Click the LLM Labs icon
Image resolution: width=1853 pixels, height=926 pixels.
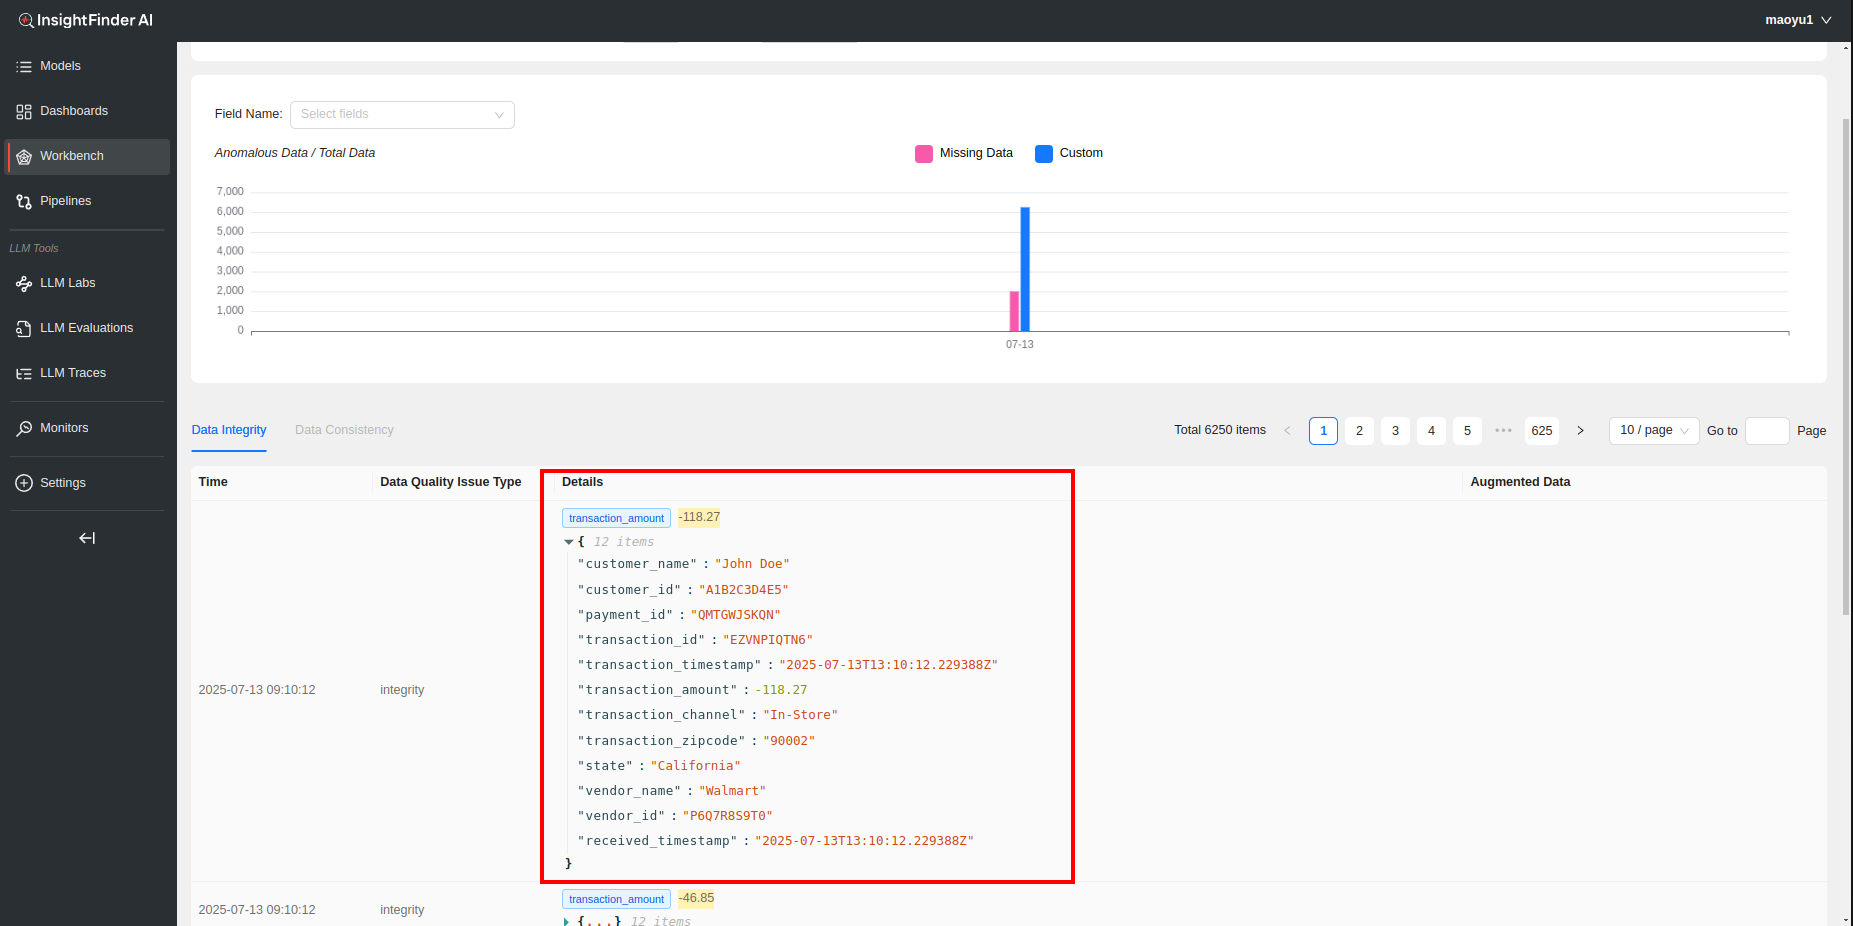point(24,284)
